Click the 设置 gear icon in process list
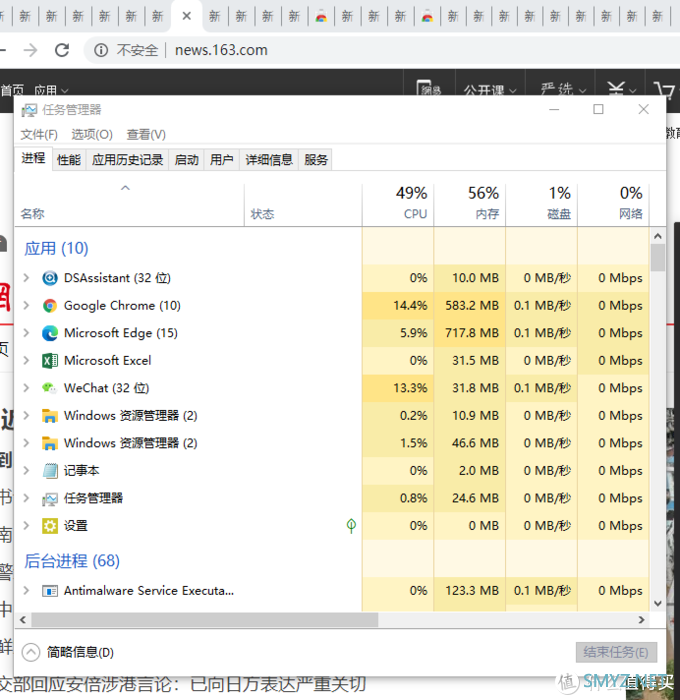This screenshot has width=680, height=700. (x=50, y=526)
